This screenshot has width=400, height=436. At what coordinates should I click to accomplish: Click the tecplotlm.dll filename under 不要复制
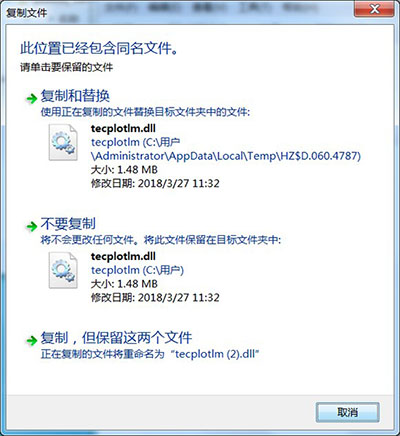[x=123, y=256]
